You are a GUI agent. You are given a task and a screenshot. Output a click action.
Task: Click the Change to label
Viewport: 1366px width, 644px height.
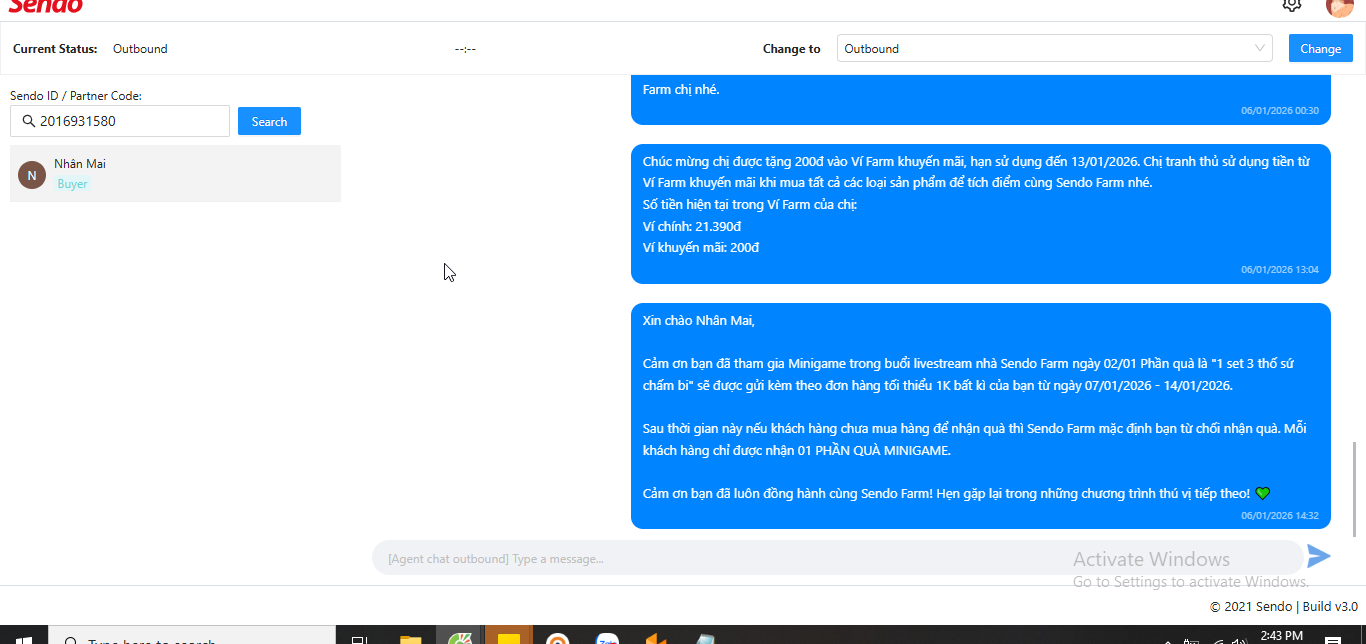click(x=791, y=49)
